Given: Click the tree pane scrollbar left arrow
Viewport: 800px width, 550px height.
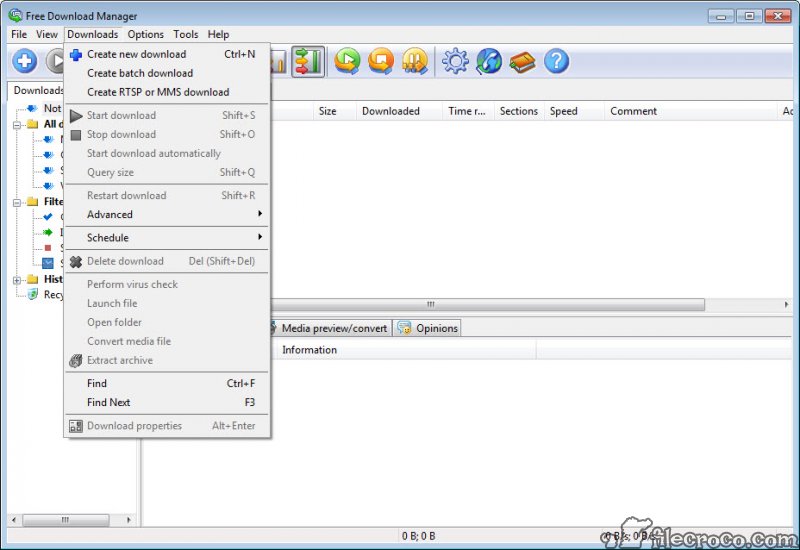Looking at the screenshot, I should (x=14, y=520).
